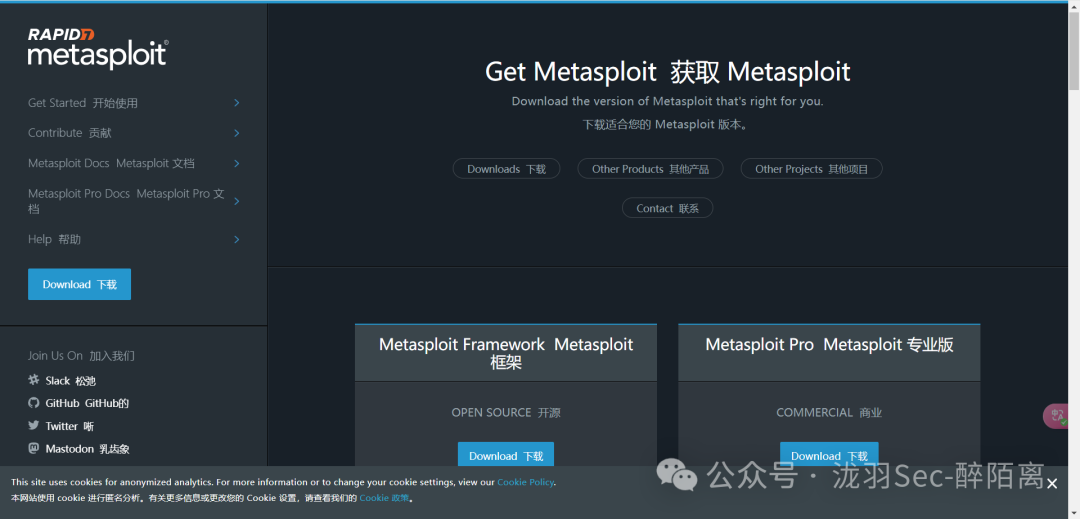Select the Contact pill button

tap(667, 208)
